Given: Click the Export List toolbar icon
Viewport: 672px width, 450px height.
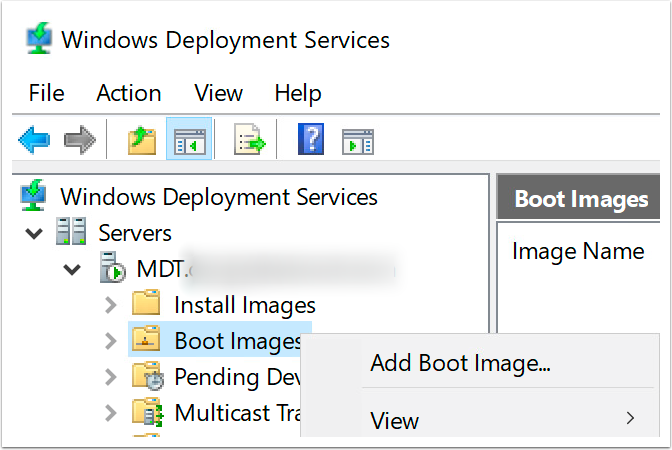Looking at the screenshot, I should [x=249, y=139].
